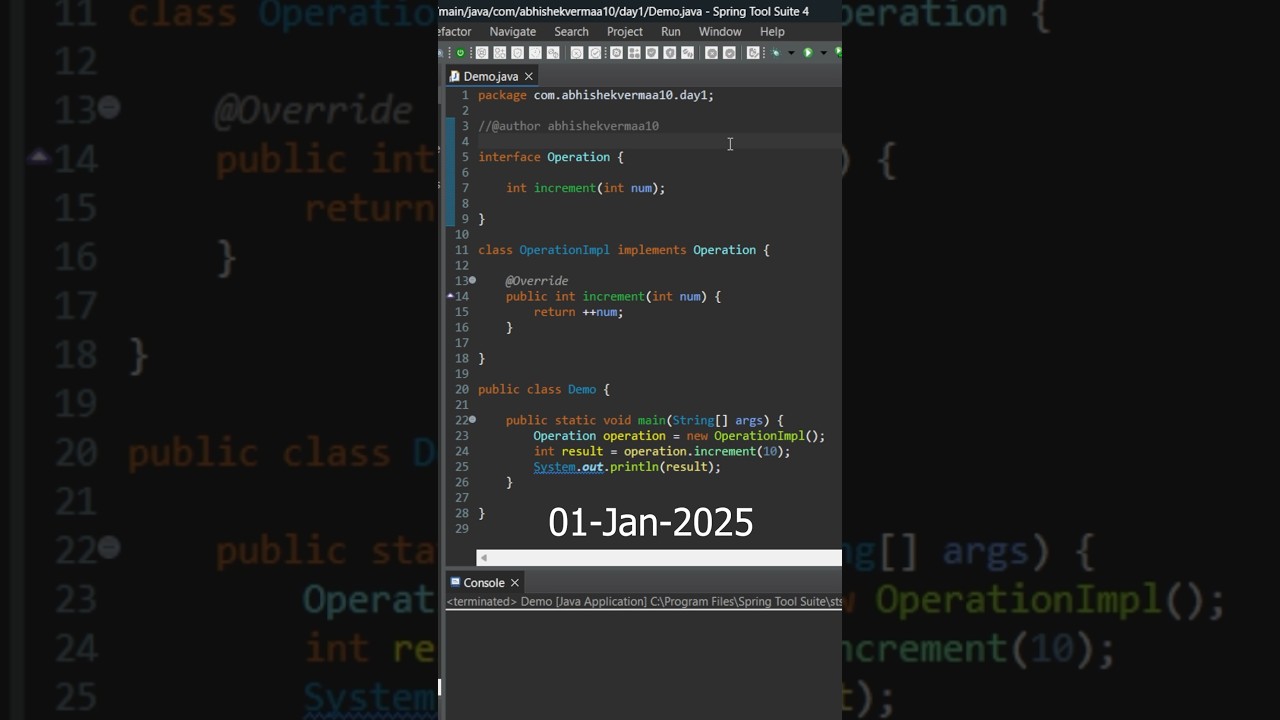Click comment '//@author abhishekvermaa10'
This screenshot has height=720, width=1280.
(568, 126)
